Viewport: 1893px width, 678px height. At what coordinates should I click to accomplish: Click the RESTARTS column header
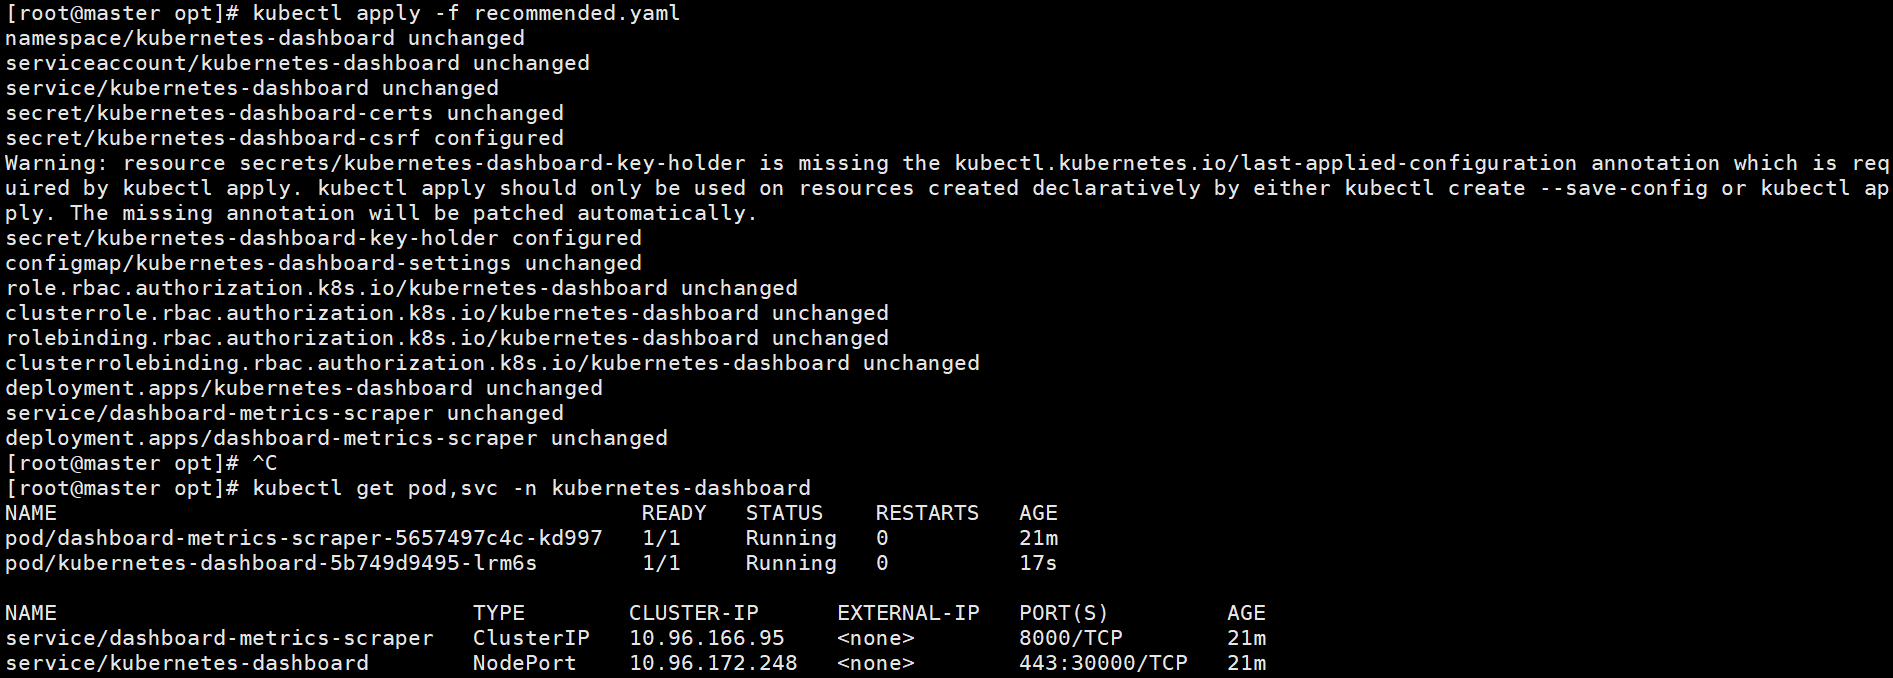tap(927, 514)
